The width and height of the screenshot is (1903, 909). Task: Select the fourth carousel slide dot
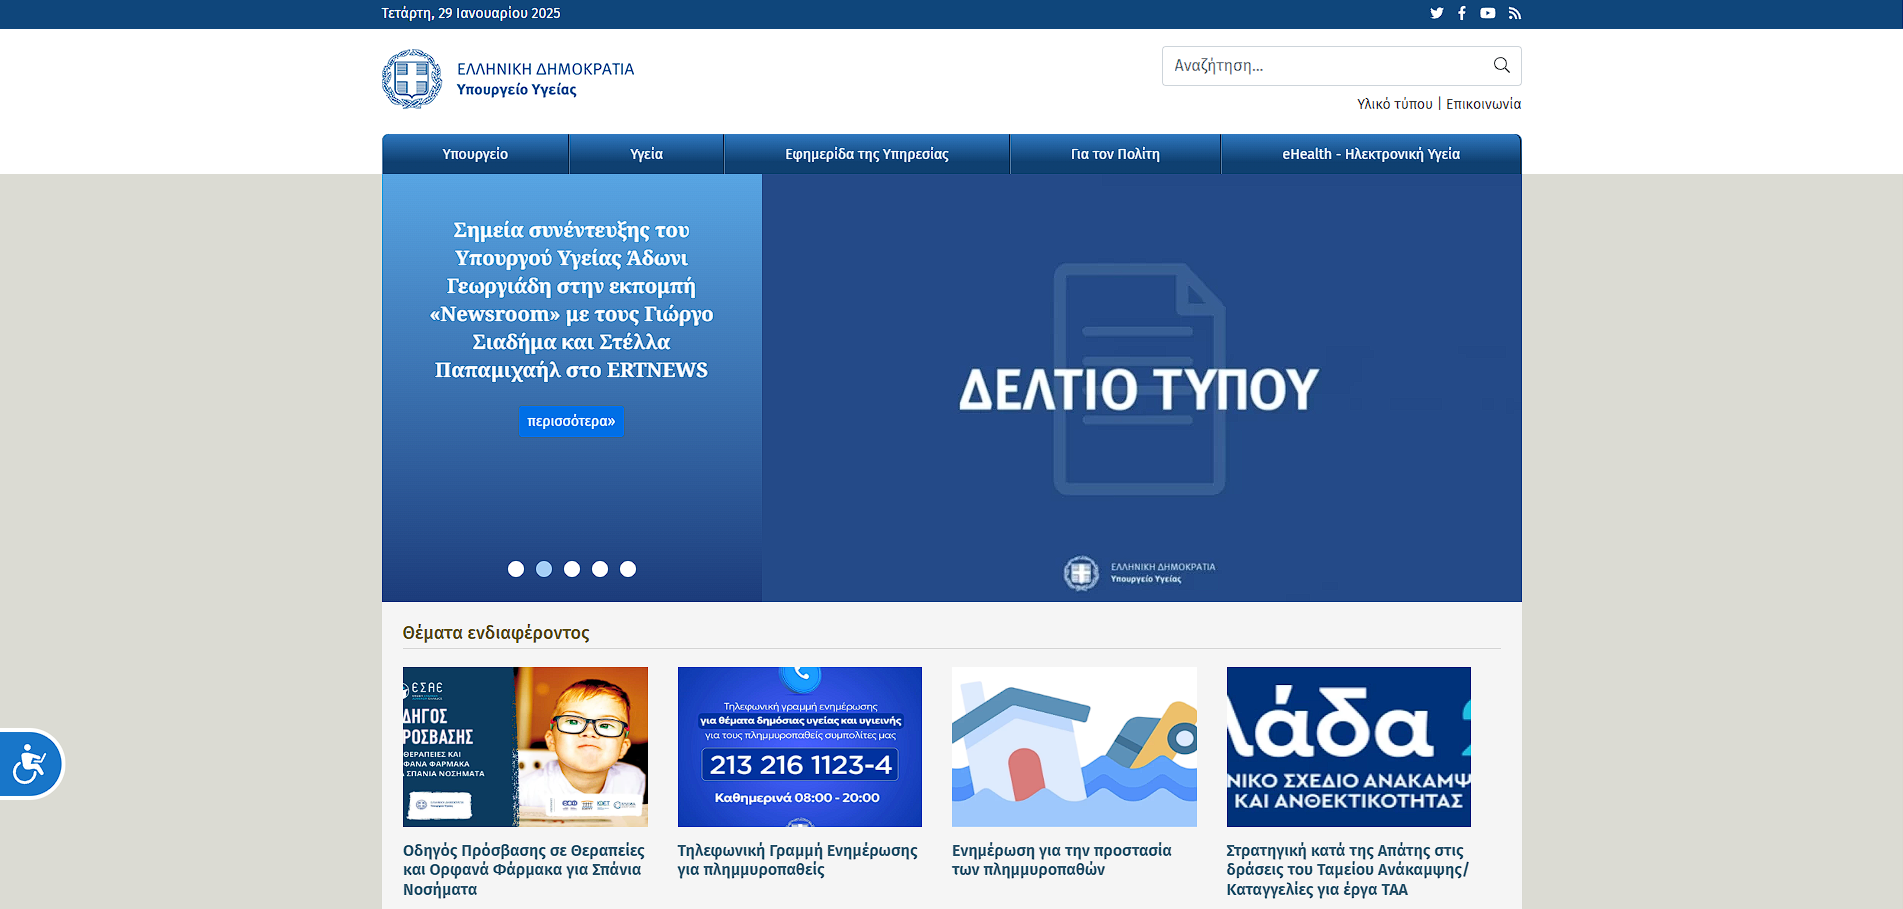click(600, 569)
